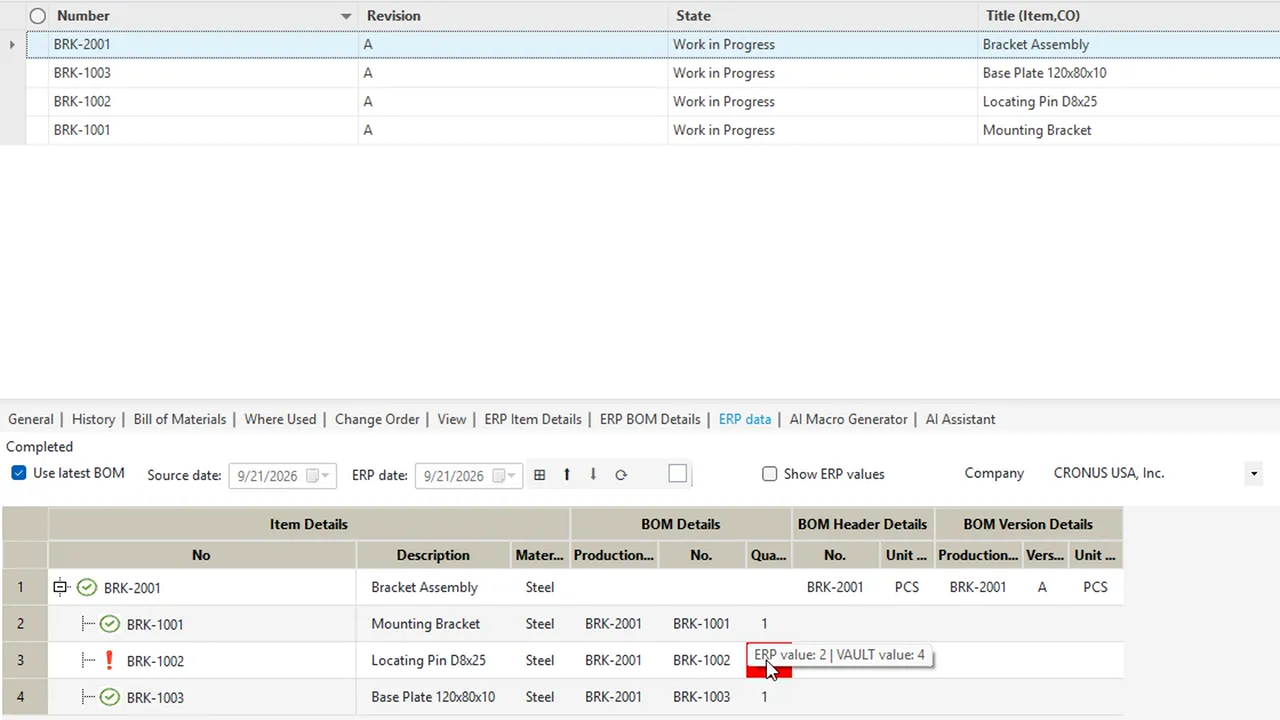This screenshot has width=1280, height=720.
Task: Switch to the General tab
Action: pos(31,419)
